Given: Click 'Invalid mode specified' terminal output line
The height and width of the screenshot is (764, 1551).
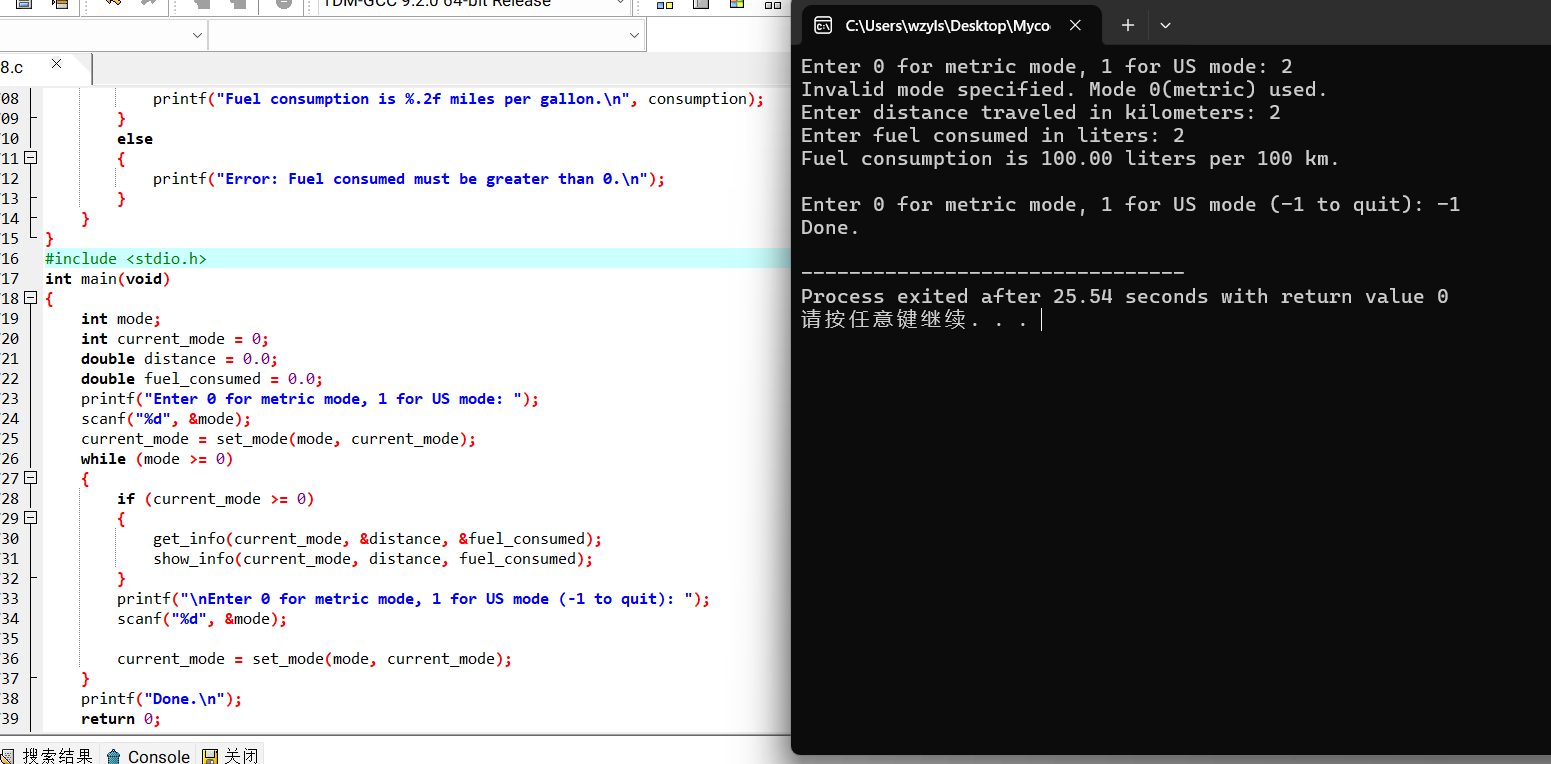Looking at the screenshot, I should point(1064,89).
